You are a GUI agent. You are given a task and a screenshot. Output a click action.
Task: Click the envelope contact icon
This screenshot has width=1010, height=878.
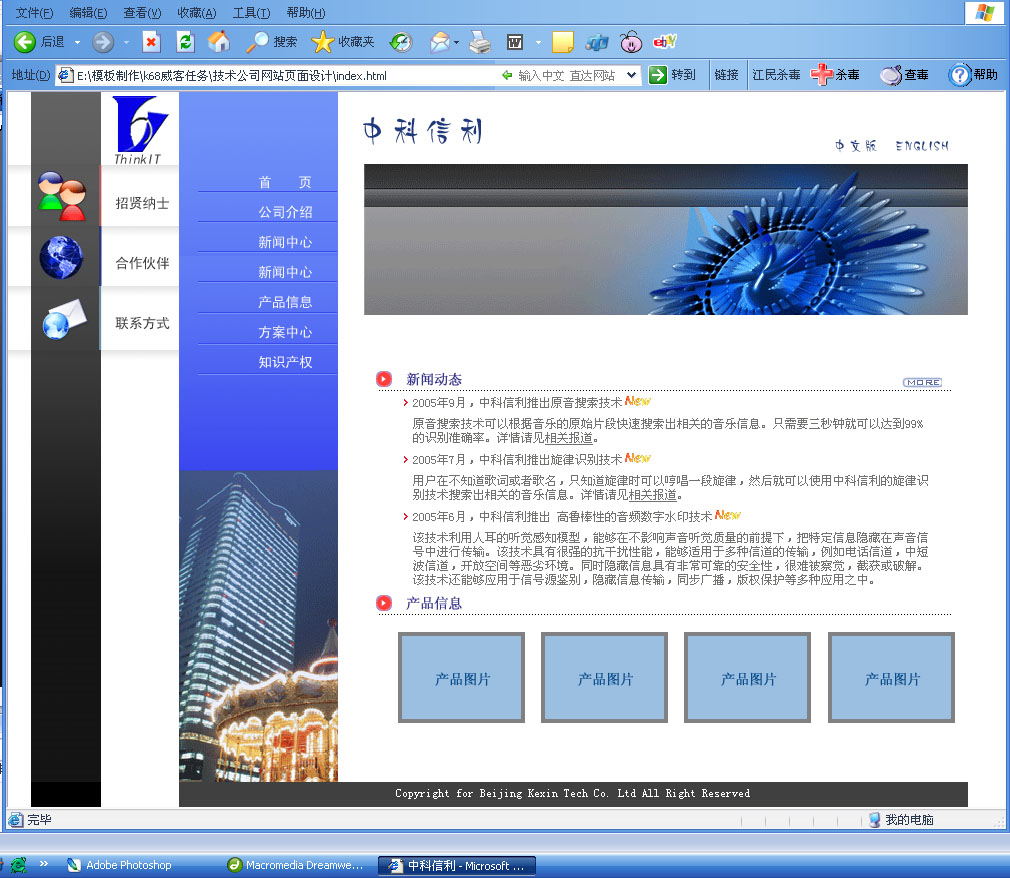coord(64,319)
